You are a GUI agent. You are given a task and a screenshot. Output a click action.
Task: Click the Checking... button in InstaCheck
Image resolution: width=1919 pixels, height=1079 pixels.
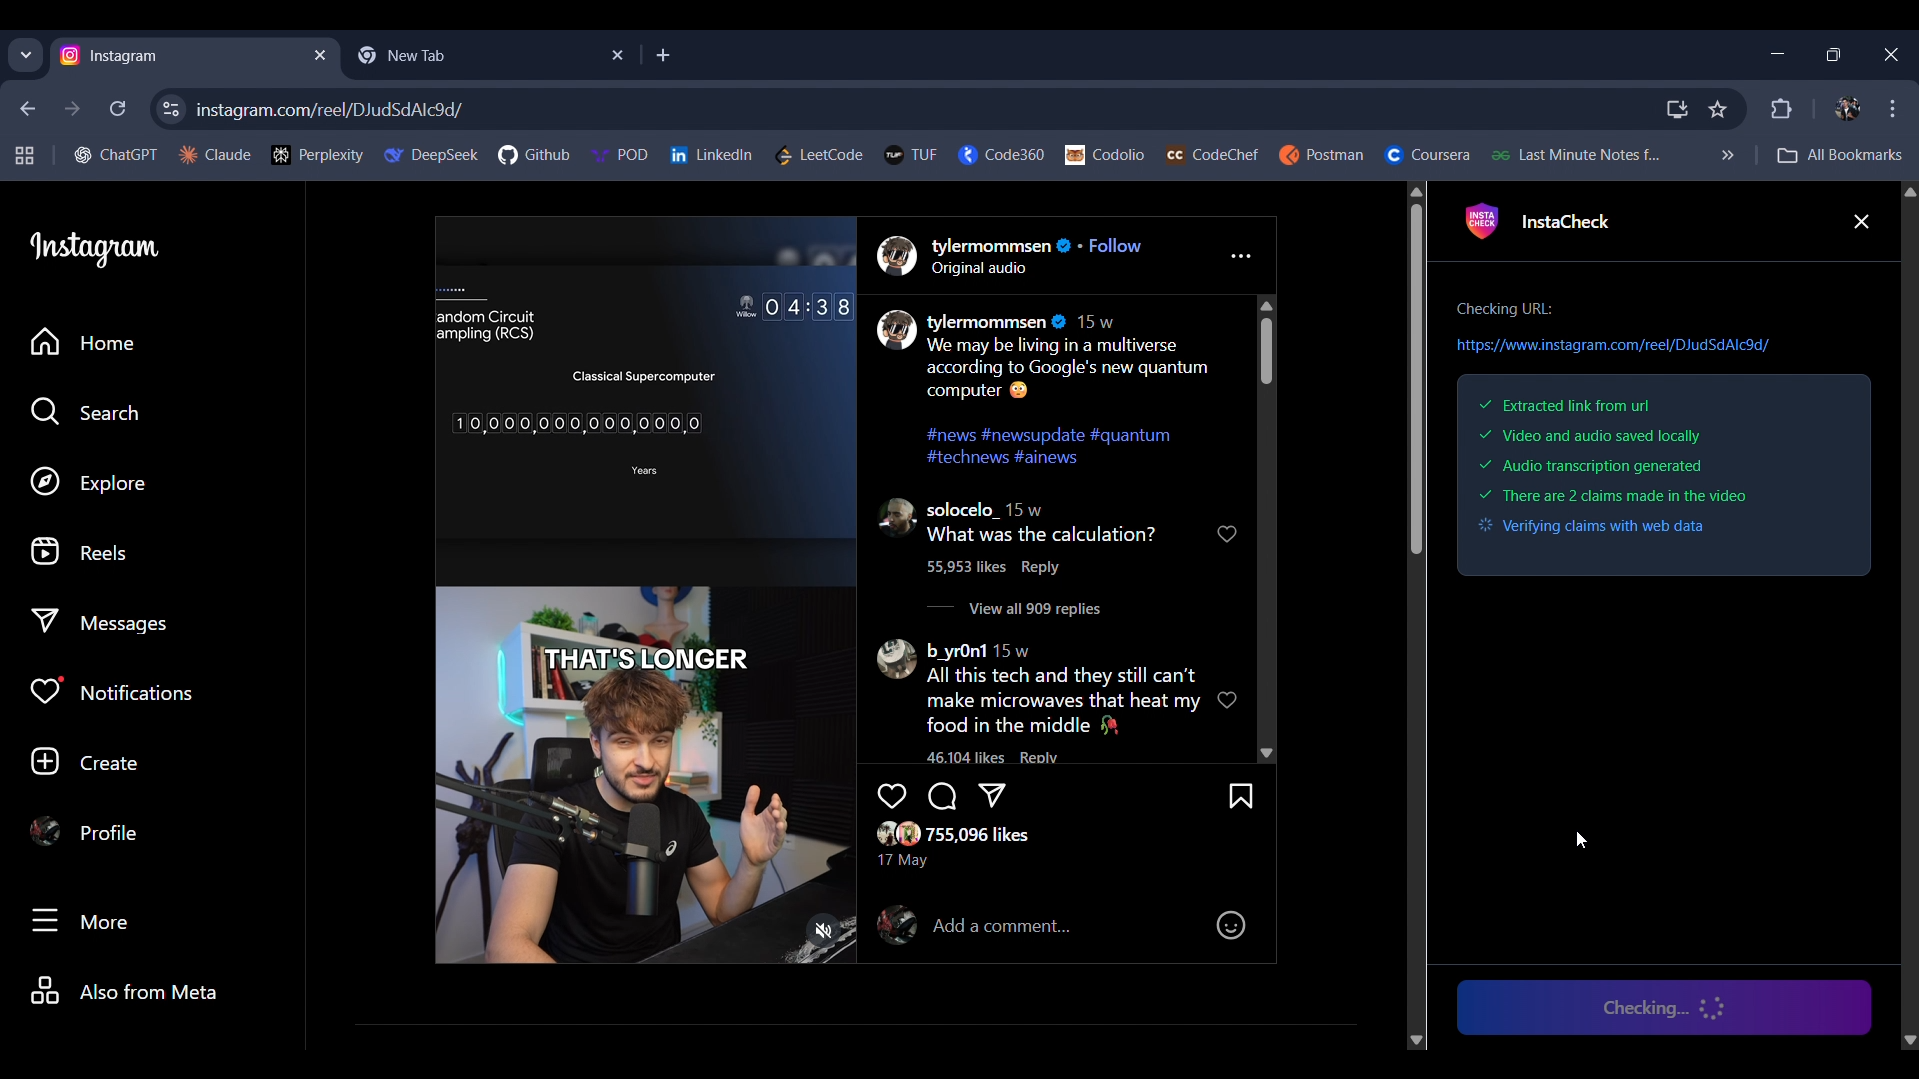(x=1663, y=1008)
